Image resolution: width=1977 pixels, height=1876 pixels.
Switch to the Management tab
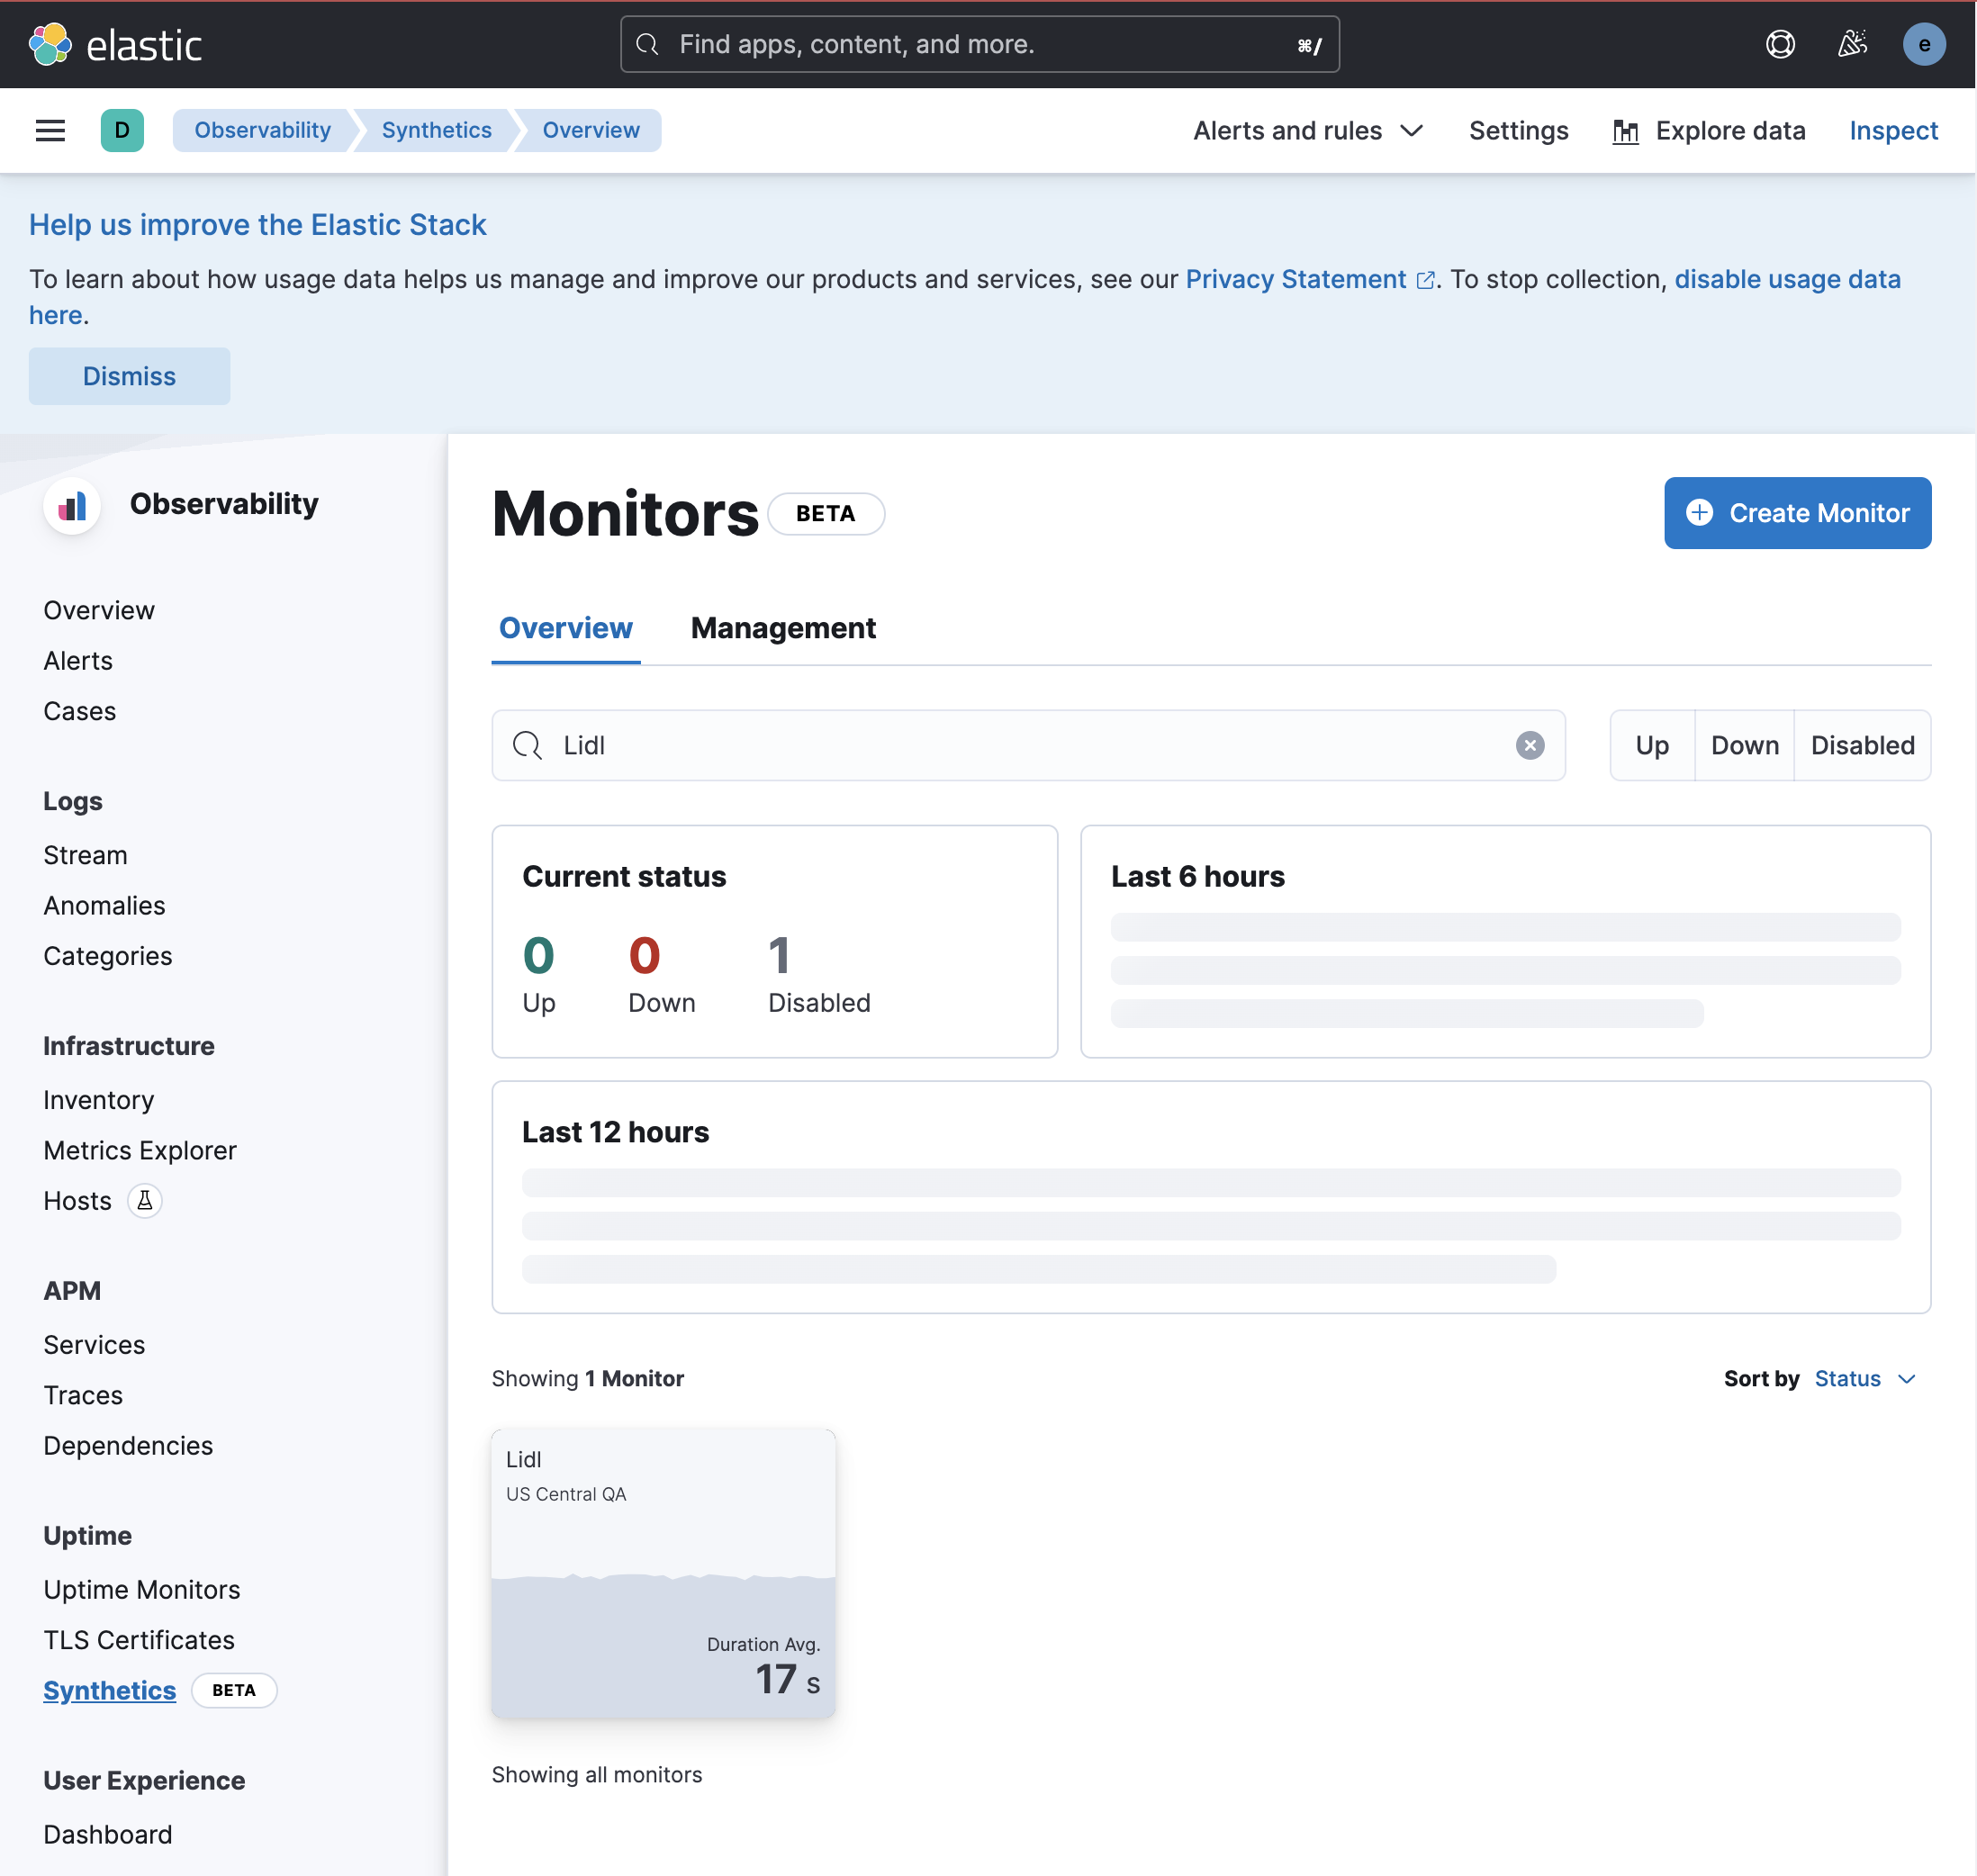tap(783, 628)
